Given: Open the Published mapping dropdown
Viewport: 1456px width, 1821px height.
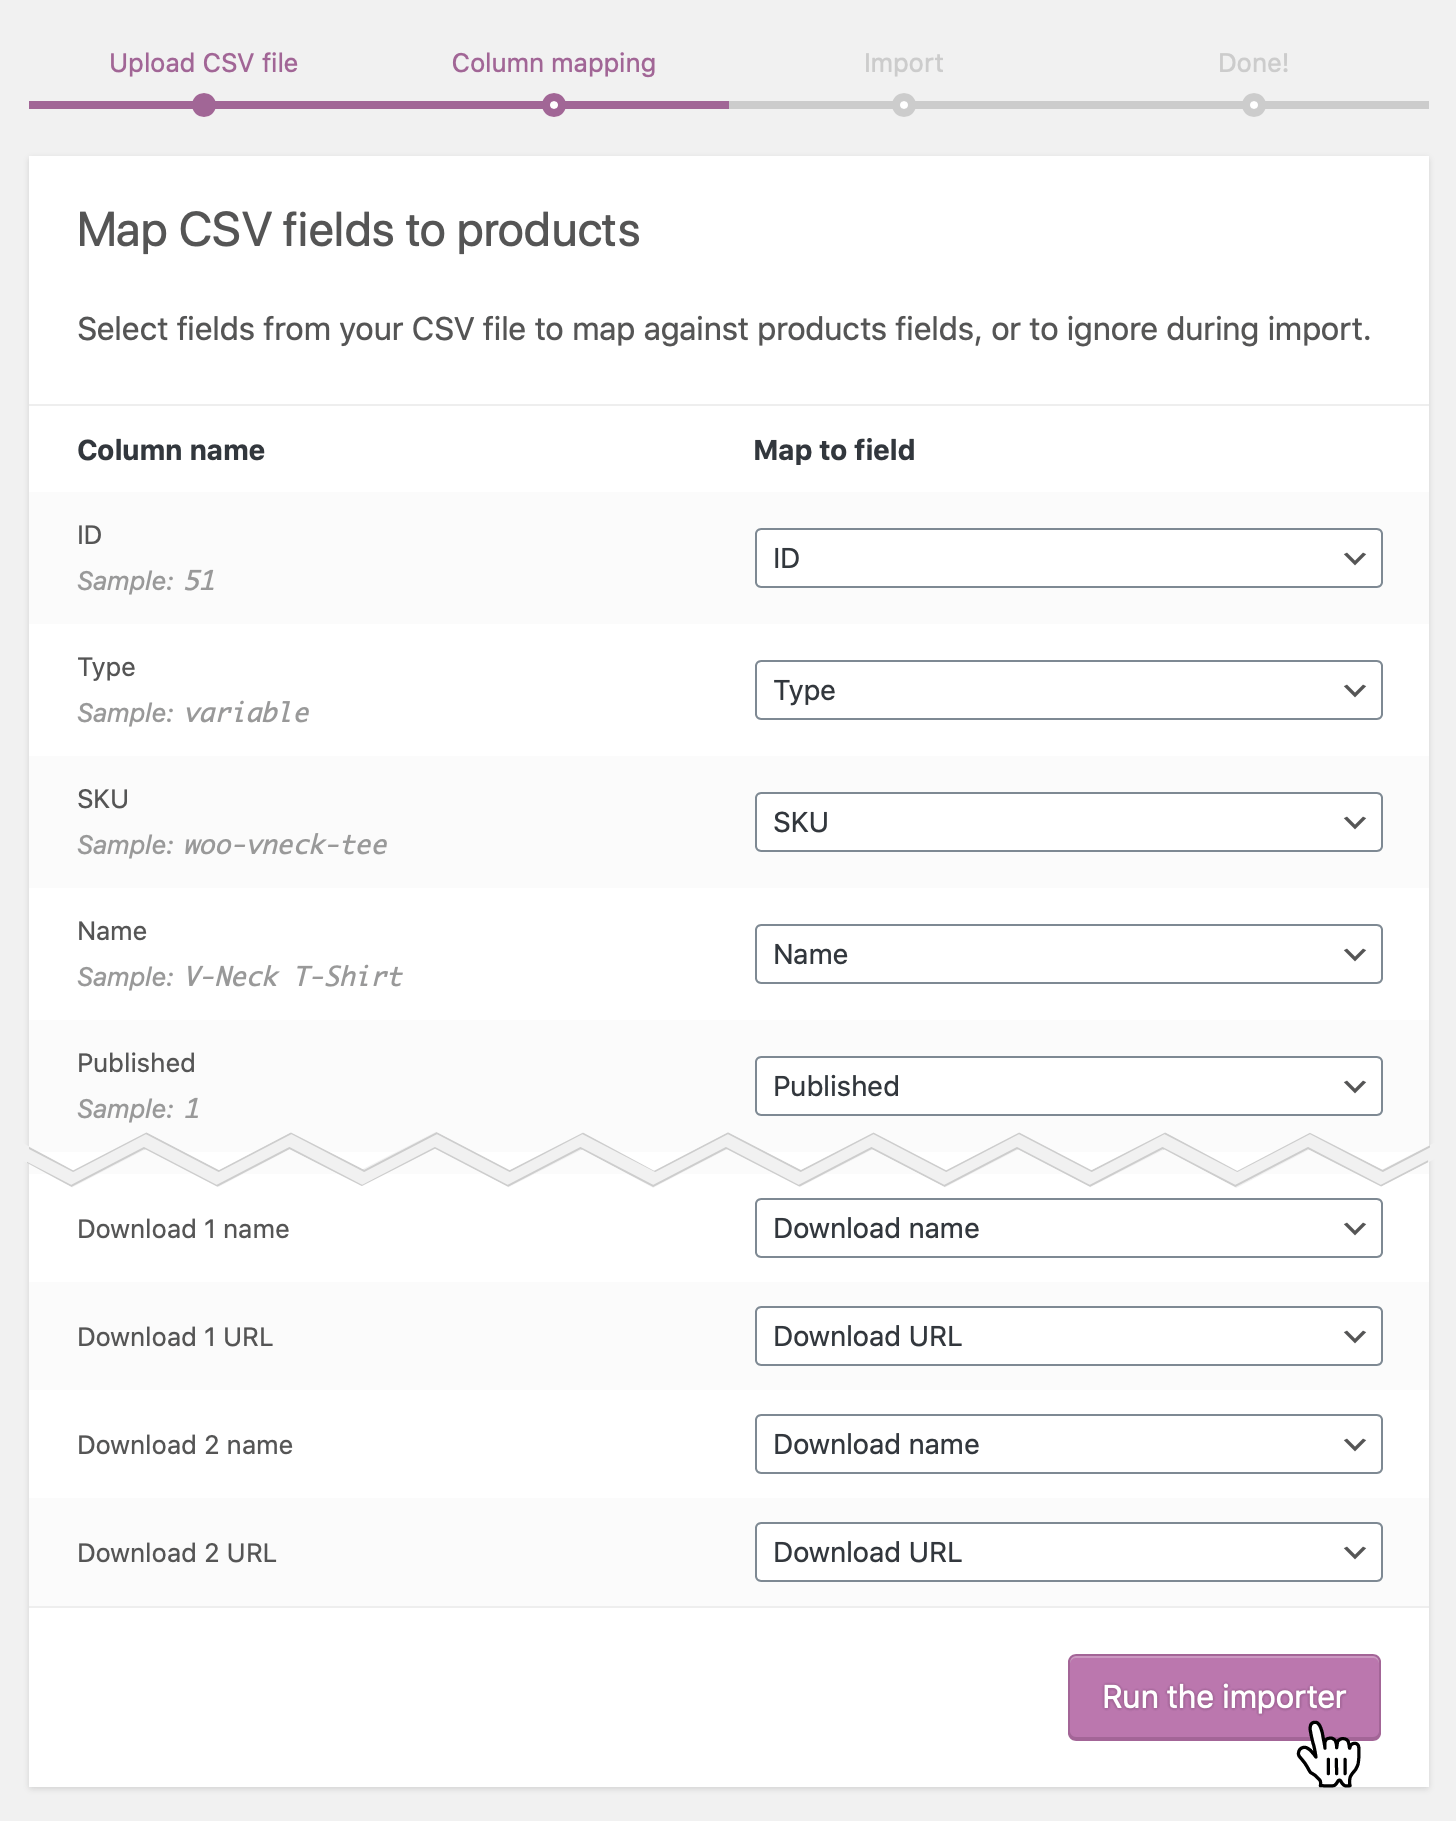Looking at the screenshot, I should 1067,1086.
